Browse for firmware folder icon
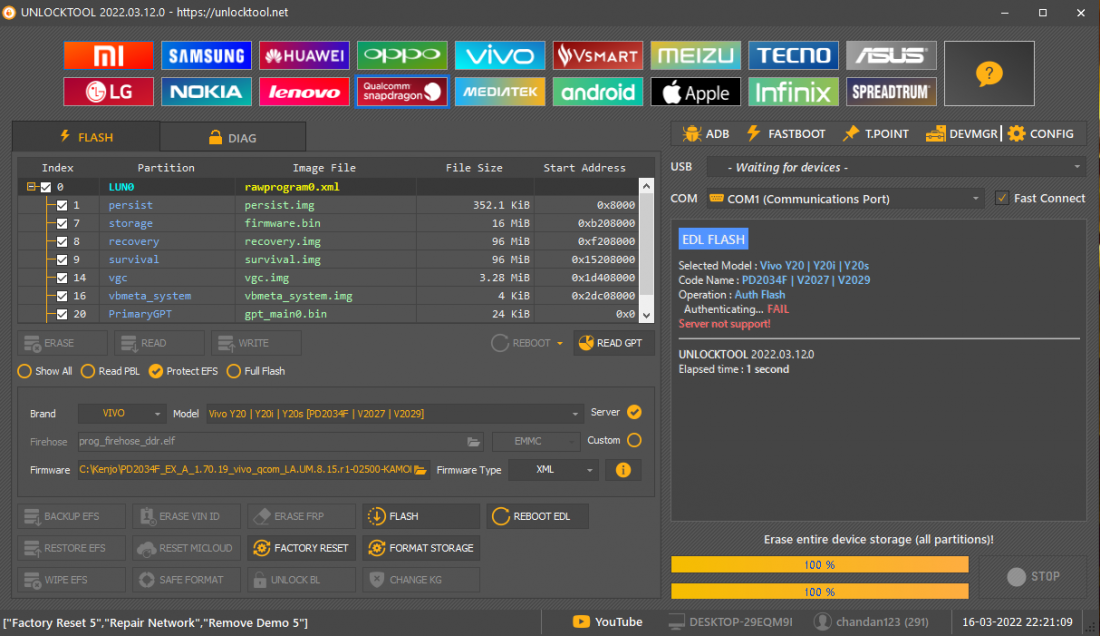The image size is (1100, 636). [x=420, y=470]
